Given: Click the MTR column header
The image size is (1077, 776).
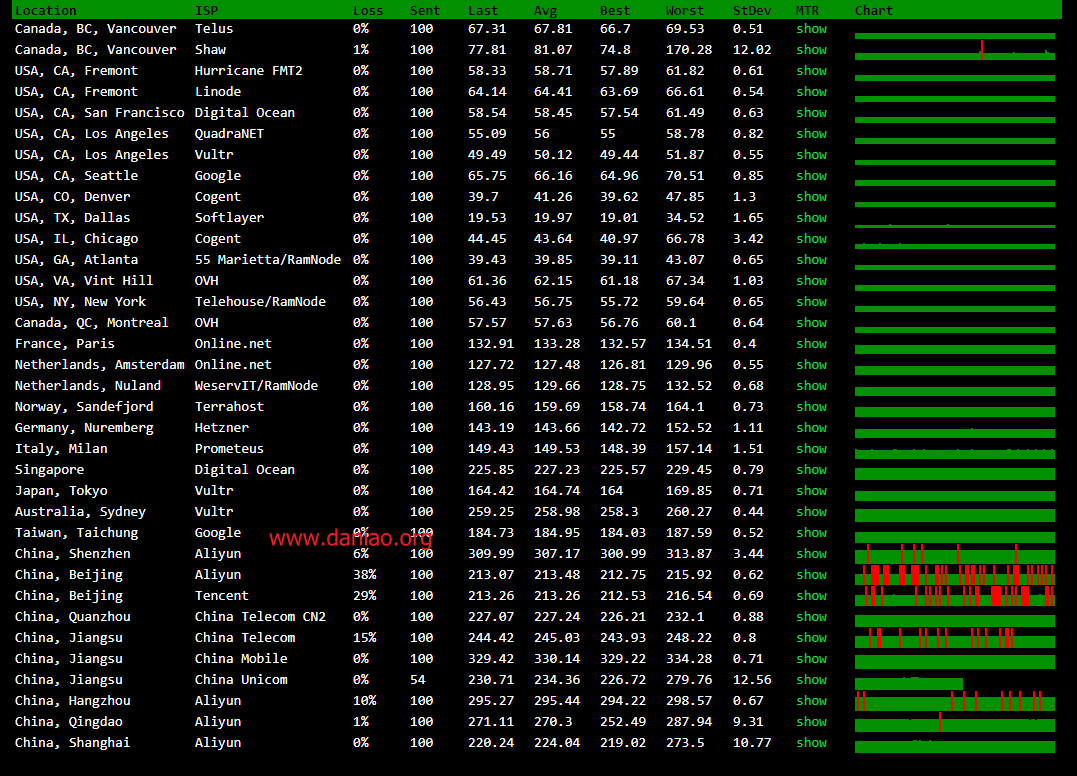Looking at the screenshot, I should tap(807, 11).
